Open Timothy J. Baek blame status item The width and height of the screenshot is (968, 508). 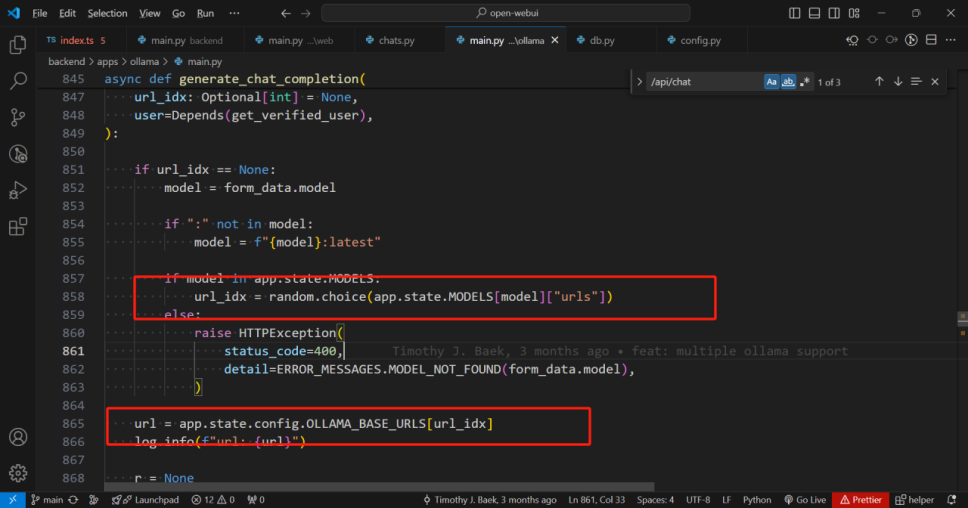pyautogui.click(x=490, y=500)
